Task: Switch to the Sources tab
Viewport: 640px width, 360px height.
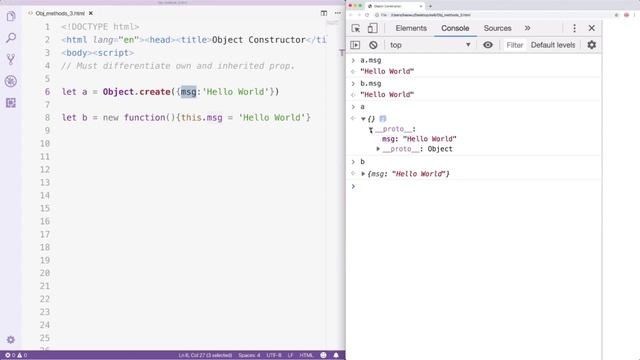Action: (x=497, y=28)
